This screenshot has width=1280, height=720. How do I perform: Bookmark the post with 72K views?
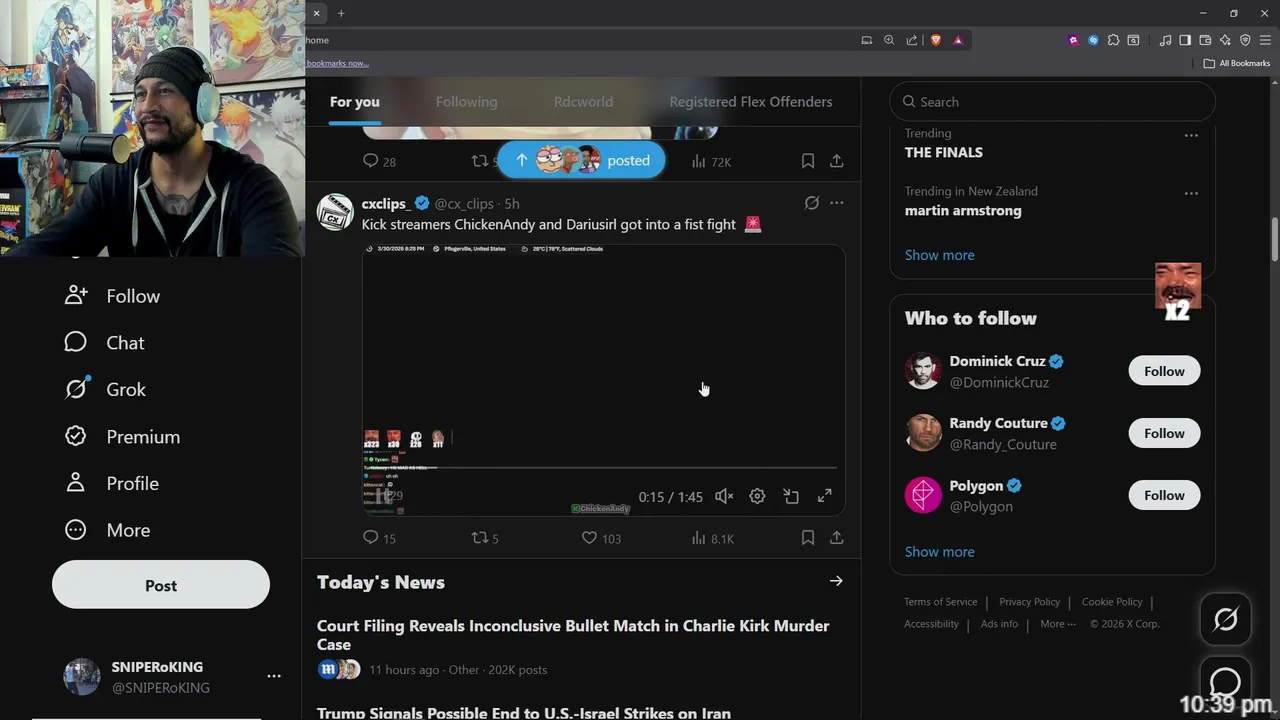coord(808,161)
